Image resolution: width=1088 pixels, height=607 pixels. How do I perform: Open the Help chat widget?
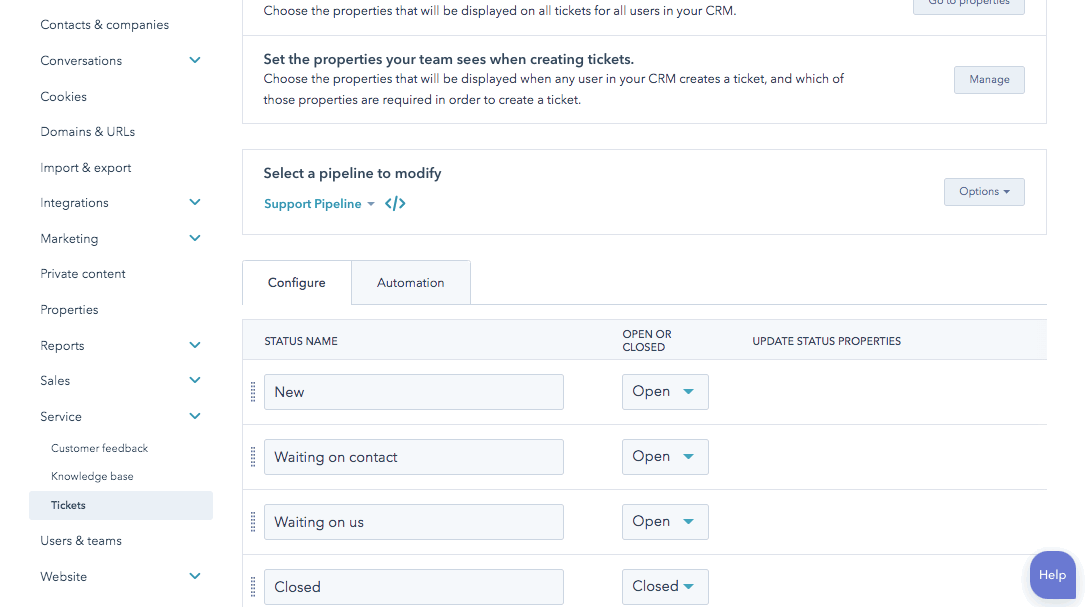pos(1052,575)
